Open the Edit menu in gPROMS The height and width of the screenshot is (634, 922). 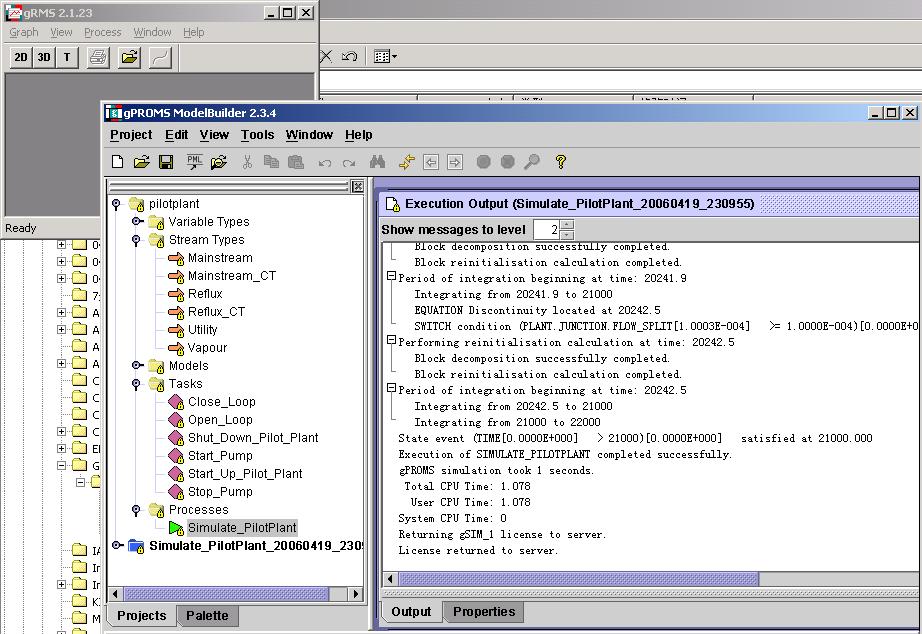pos(176,135)
